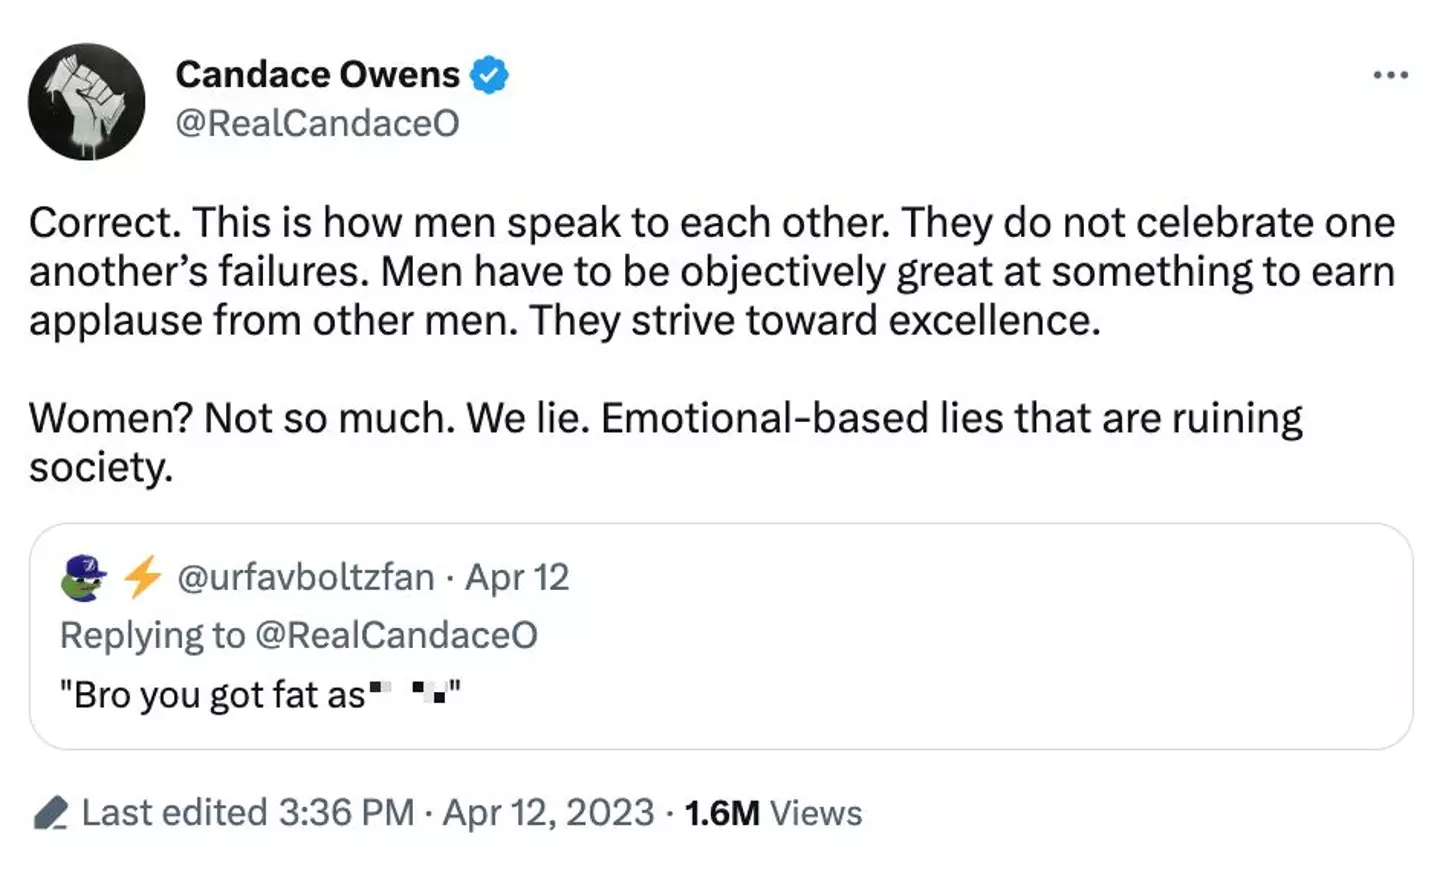Screen dimensions: 1440x871
Task: Click the raised fist profile avatar
Action: coord(87,102)
